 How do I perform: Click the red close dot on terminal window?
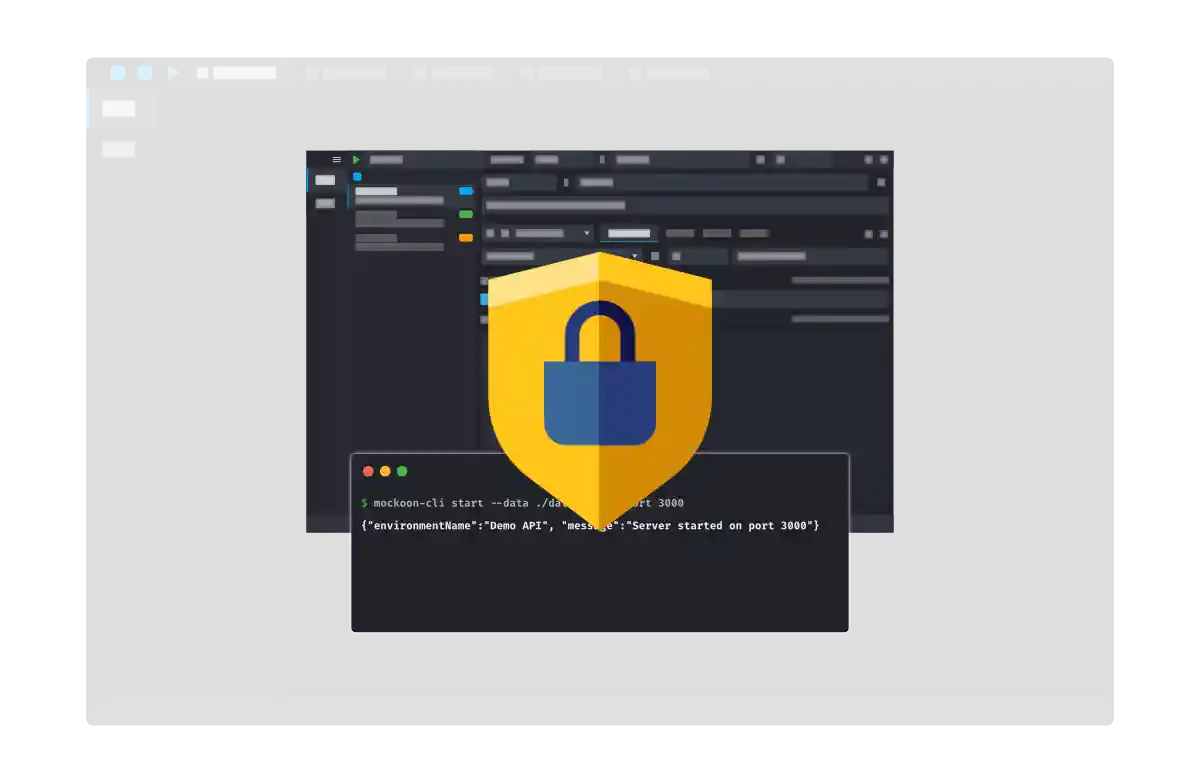click(368, 471)
